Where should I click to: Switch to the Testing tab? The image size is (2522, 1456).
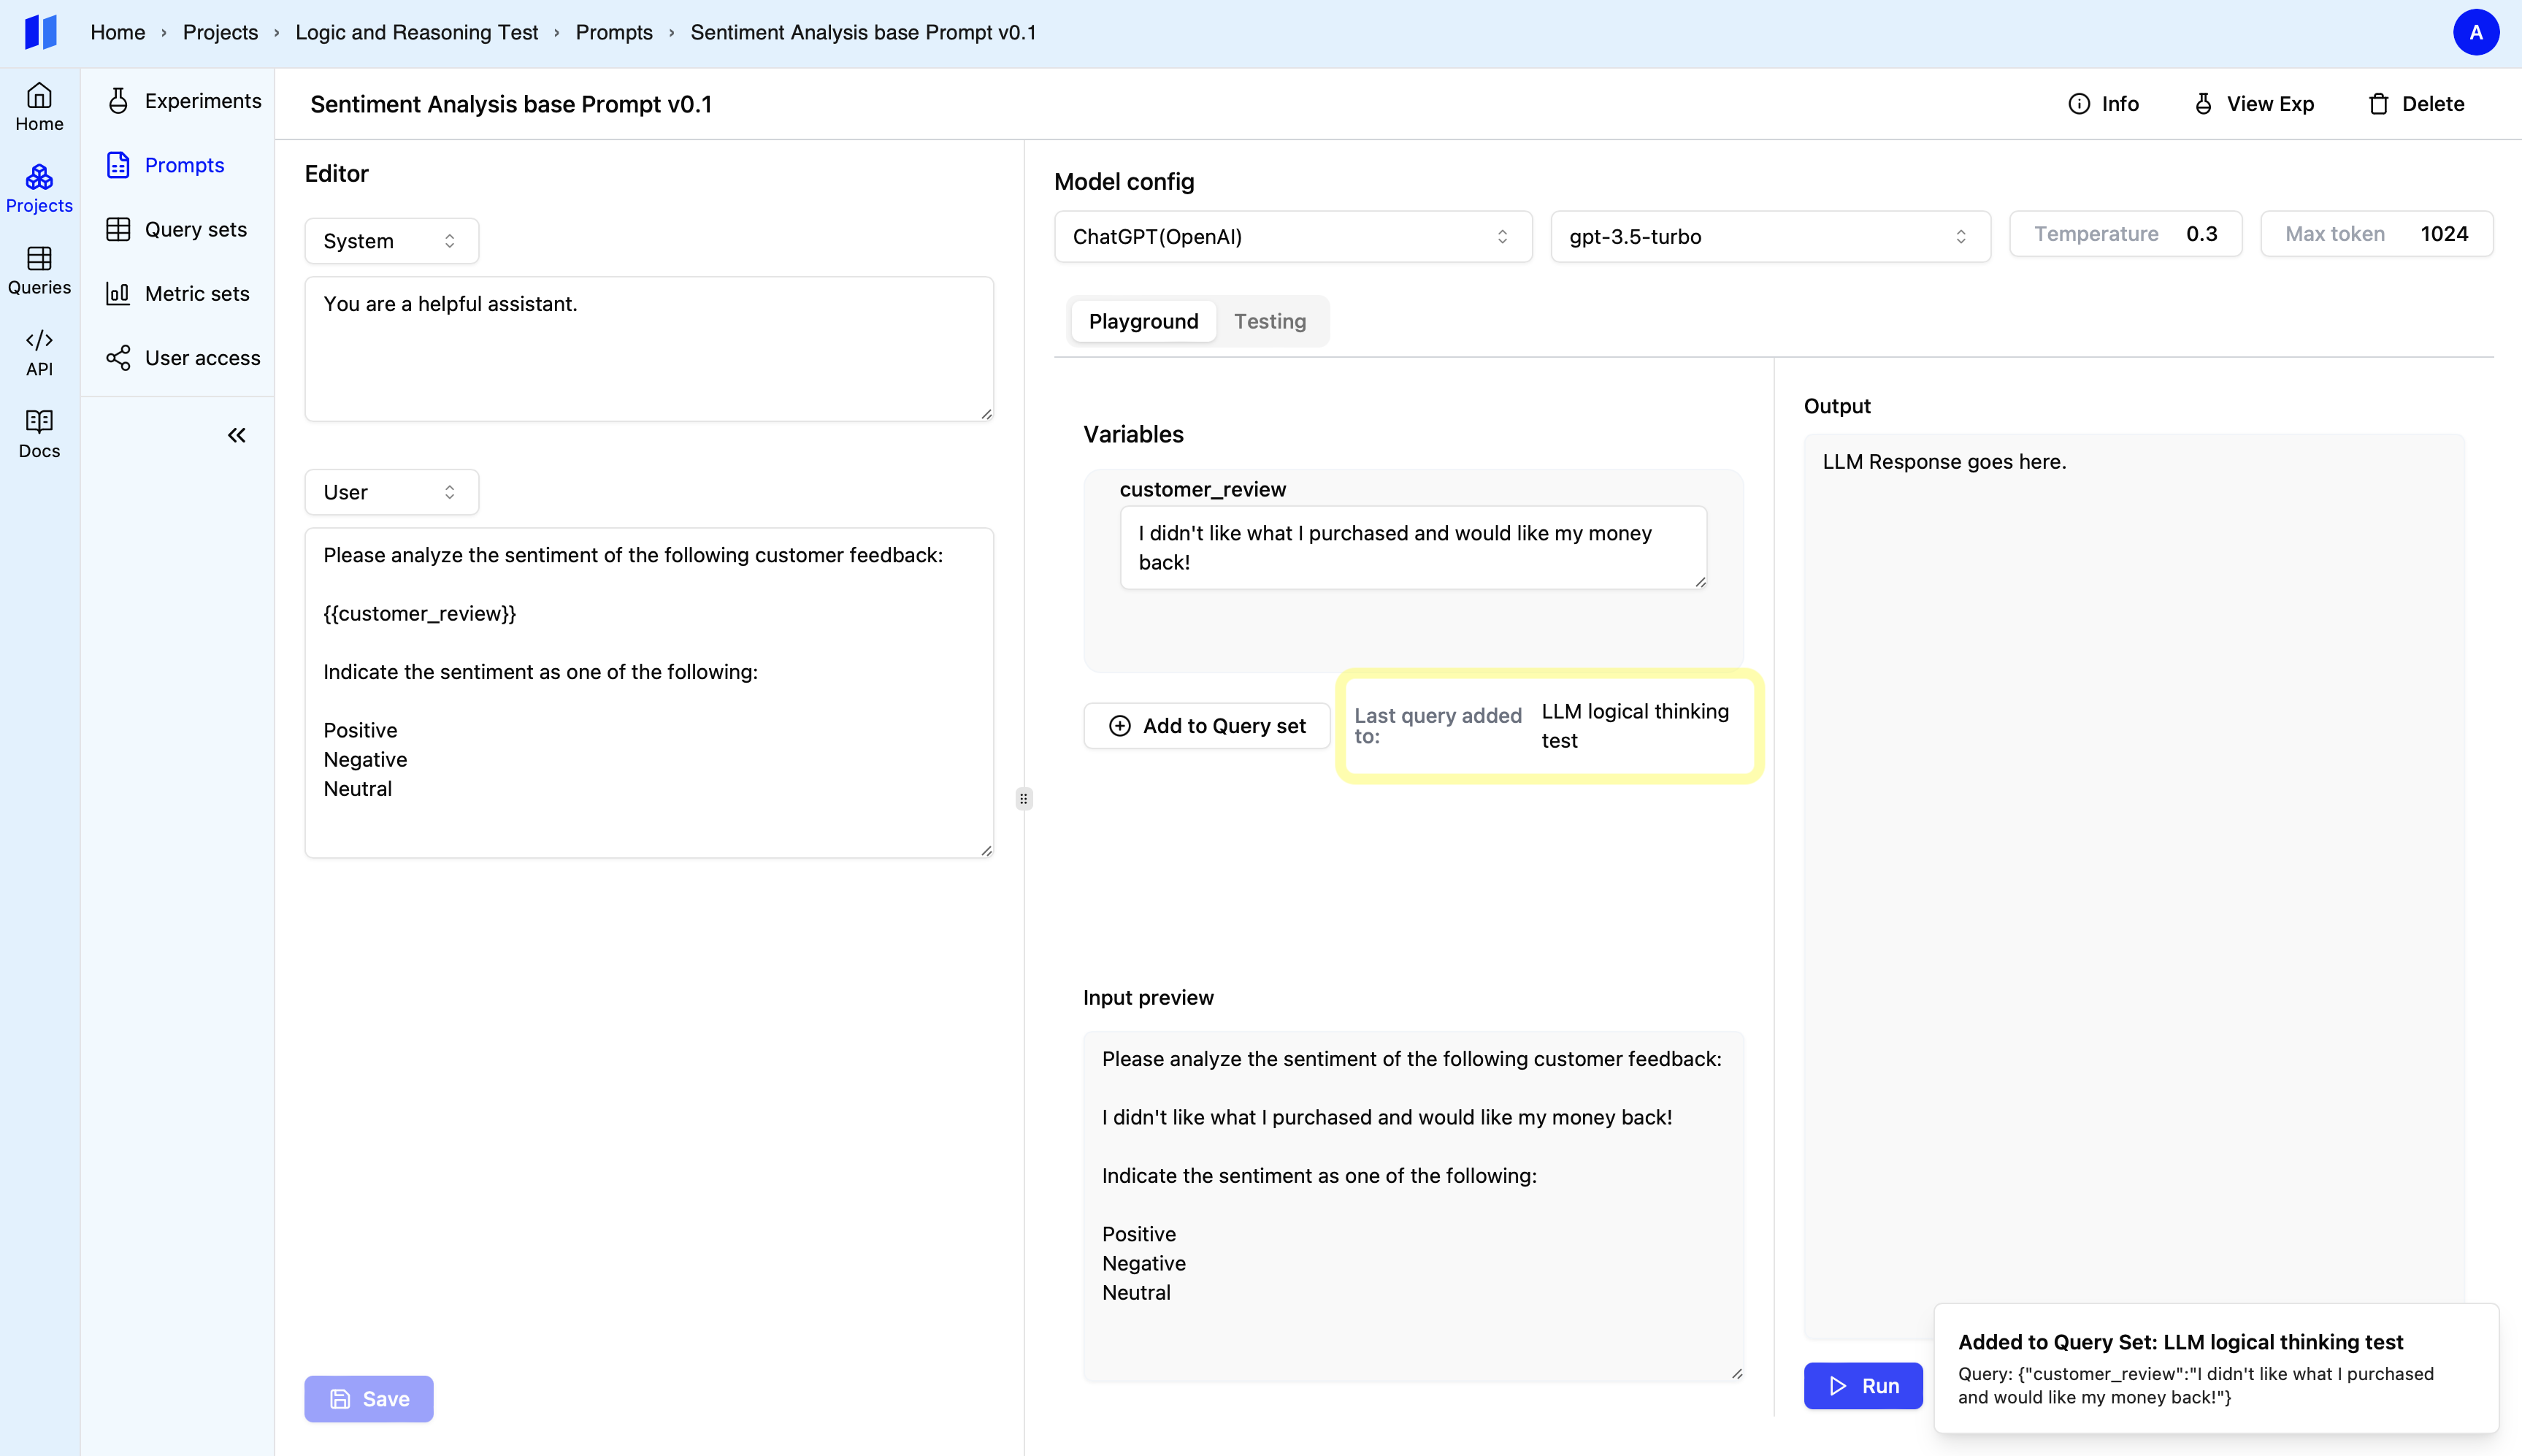(x=1269, y=321)
